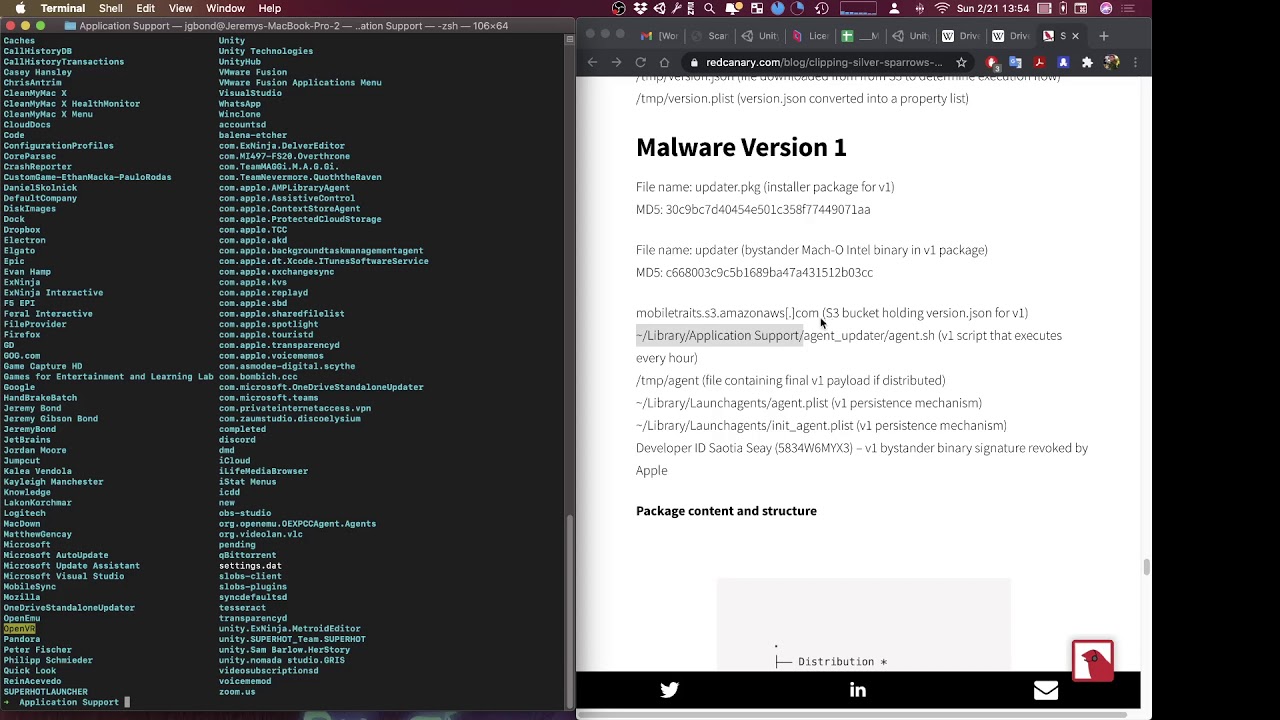
Task: Open the Chrome three-dot menu
Action: click(1135, 62)
